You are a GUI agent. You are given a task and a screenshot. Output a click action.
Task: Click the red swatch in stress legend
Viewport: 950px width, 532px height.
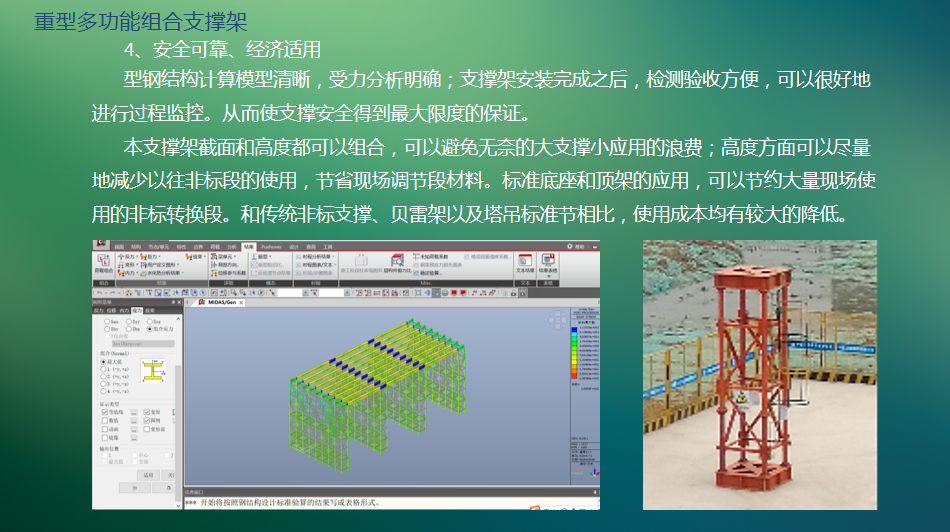coord(574,378)
